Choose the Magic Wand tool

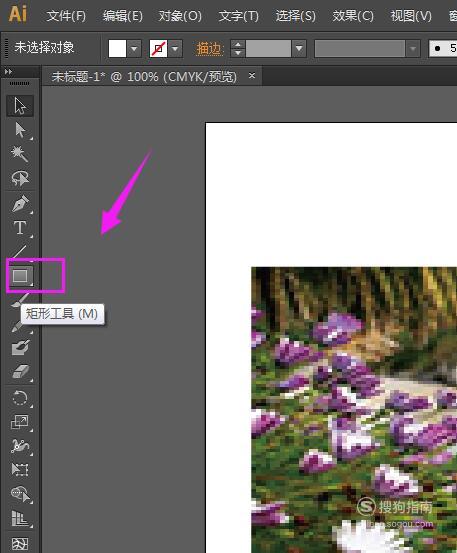tap(20, 154)
